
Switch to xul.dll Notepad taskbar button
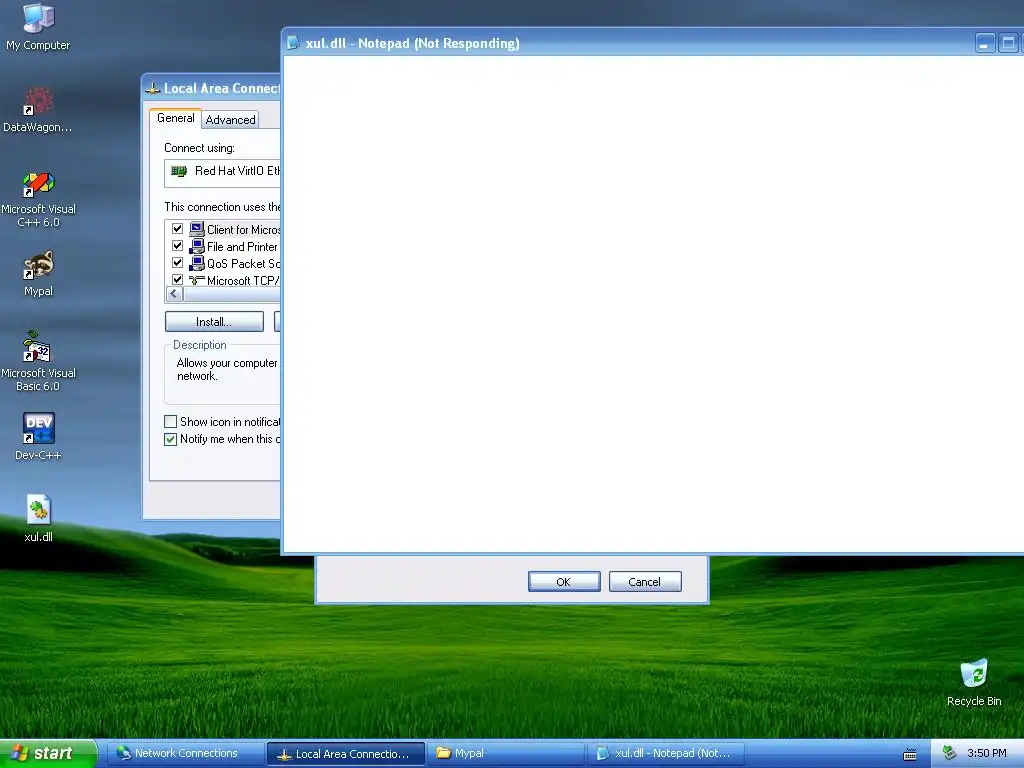point(665,754)
